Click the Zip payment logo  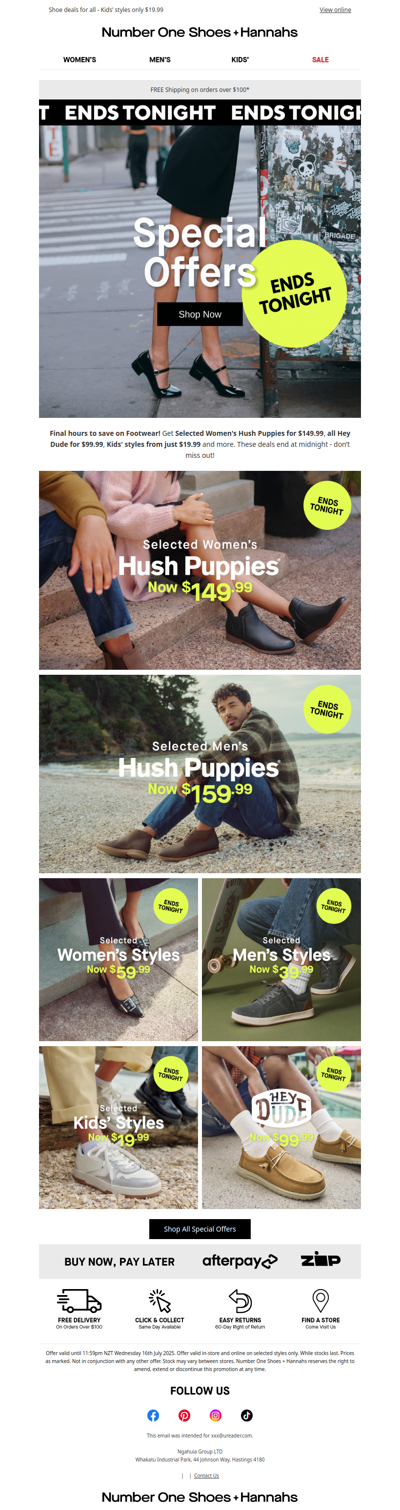[x=320, y=1260]
